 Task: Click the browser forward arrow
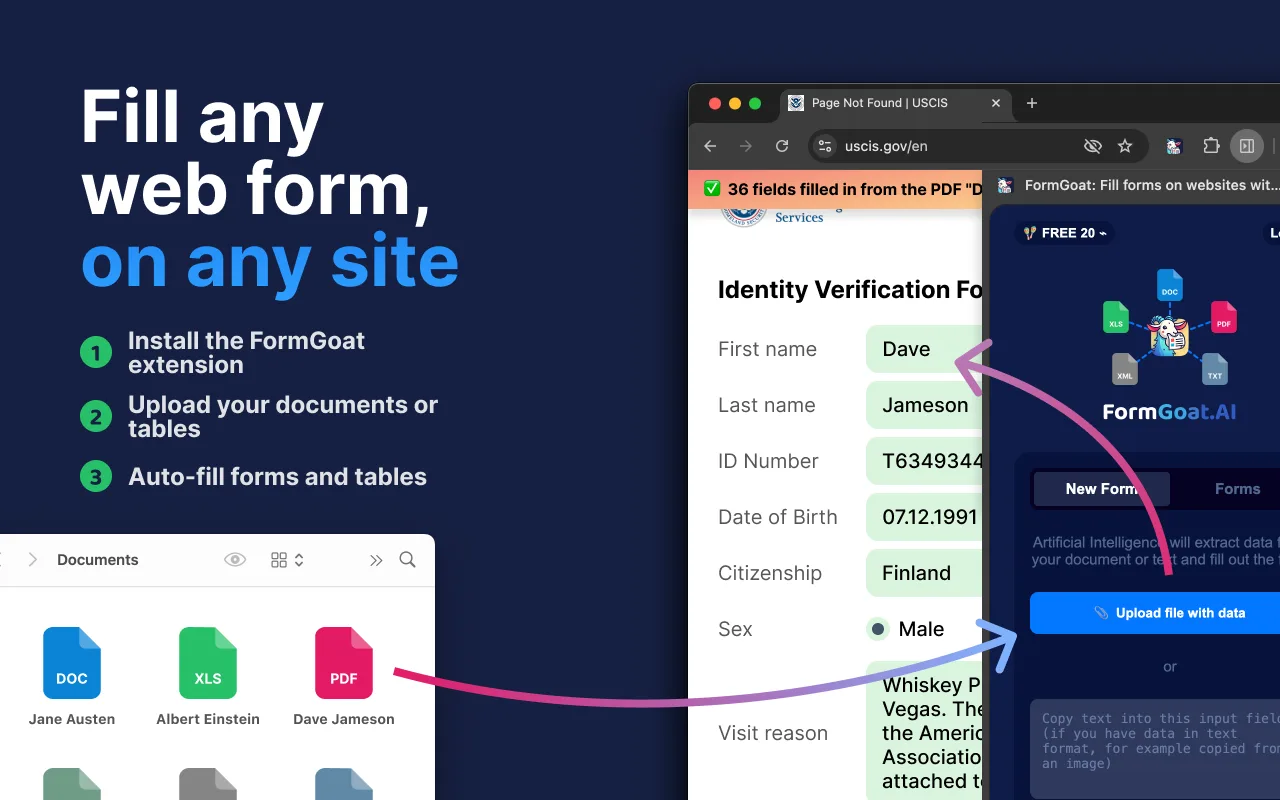click(746, 146)
